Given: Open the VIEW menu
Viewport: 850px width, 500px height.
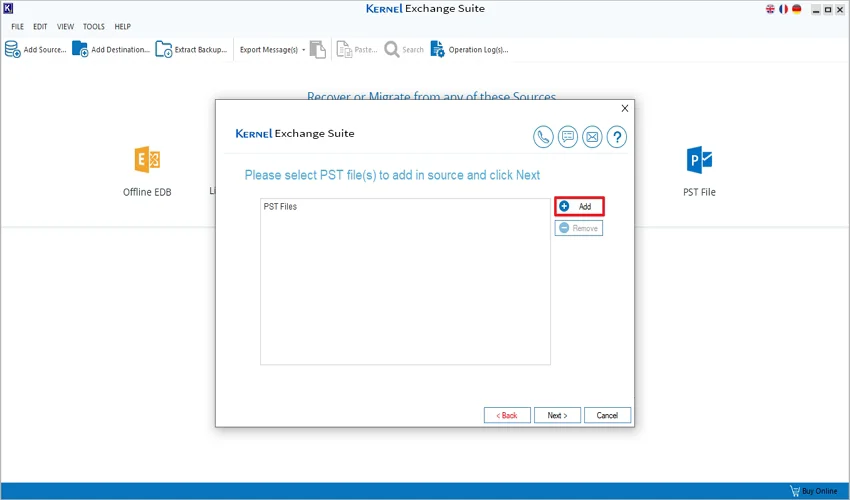Looking at the screenshot, I should [x=65, y=26].
